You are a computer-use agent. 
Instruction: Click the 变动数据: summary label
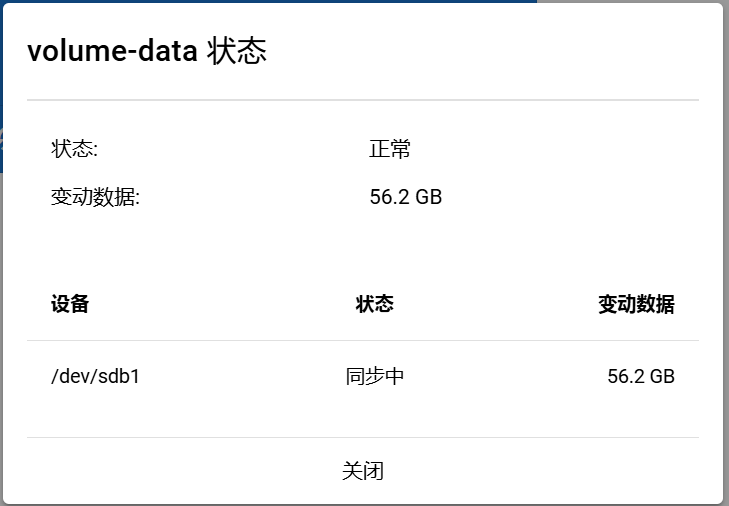(x=95, y=197)
